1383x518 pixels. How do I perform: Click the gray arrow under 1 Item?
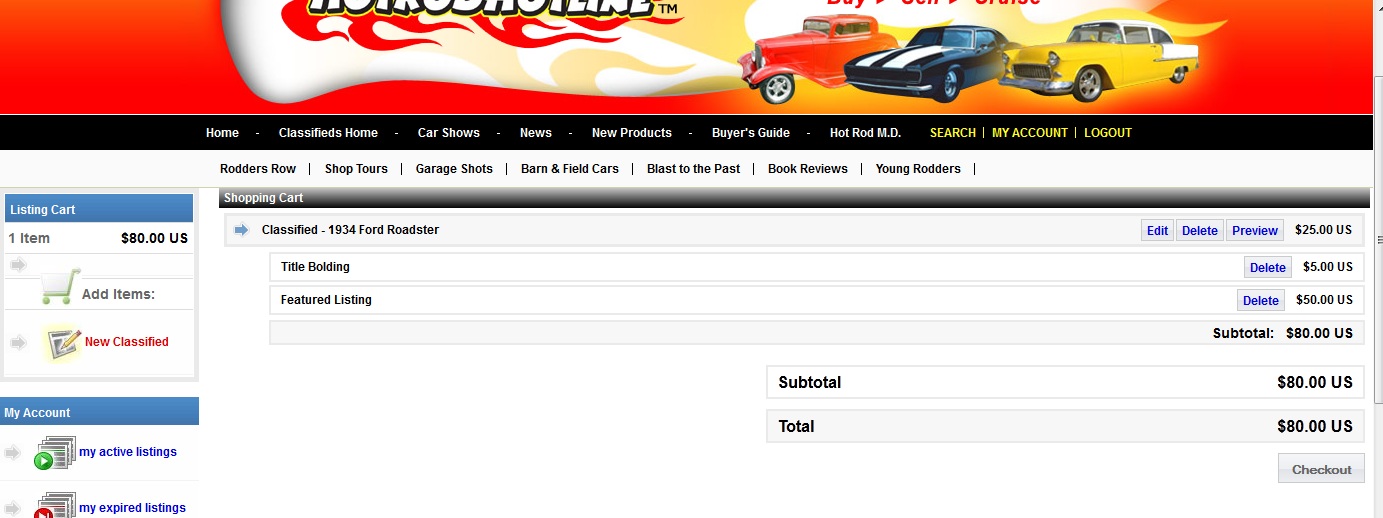point(18,265)
